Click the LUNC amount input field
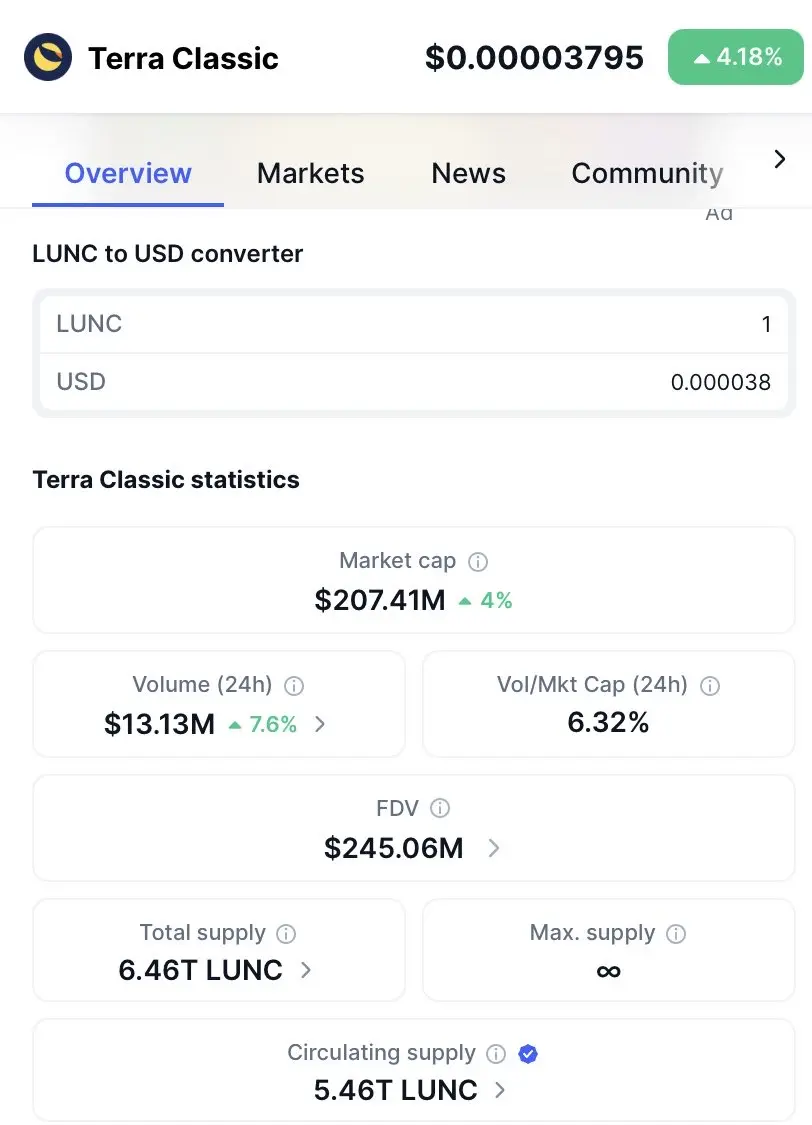This screenshot has height=1125, width=812. click(x=414, y=324)
